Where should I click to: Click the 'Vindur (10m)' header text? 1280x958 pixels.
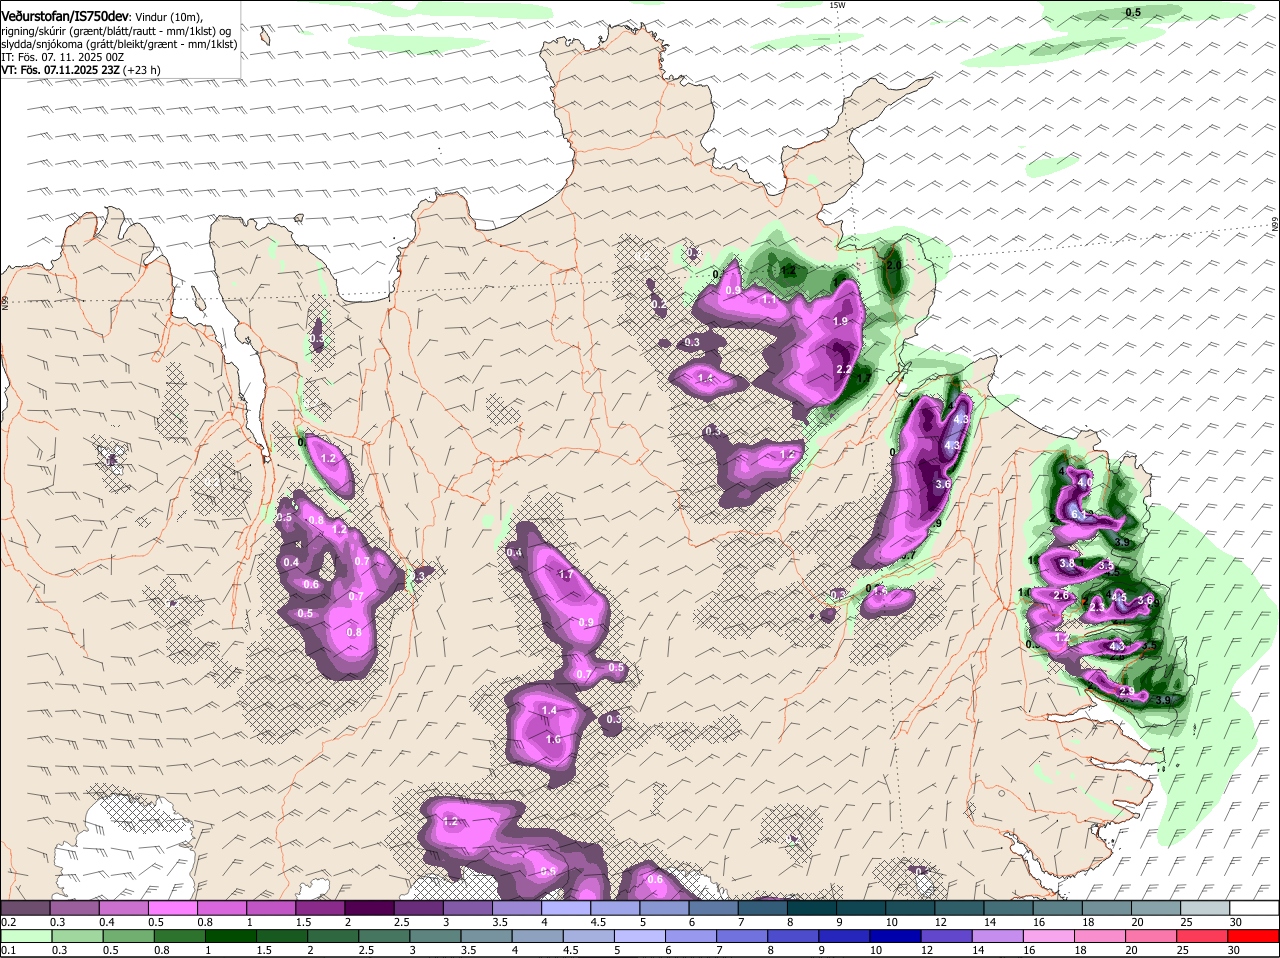(x=168, y=18)
